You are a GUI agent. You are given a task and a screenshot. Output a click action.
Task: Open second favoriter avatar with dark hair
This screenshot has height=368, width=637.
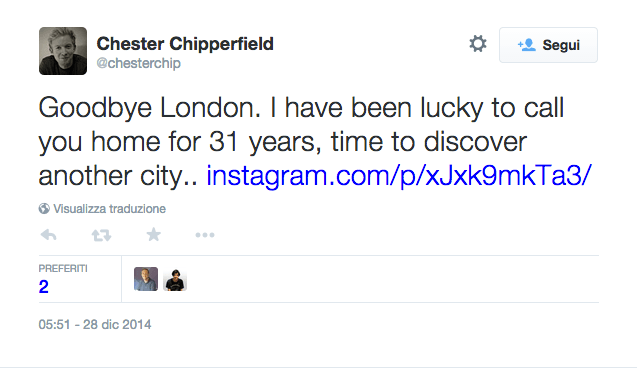pyautogui.click(x=175, y=279)
